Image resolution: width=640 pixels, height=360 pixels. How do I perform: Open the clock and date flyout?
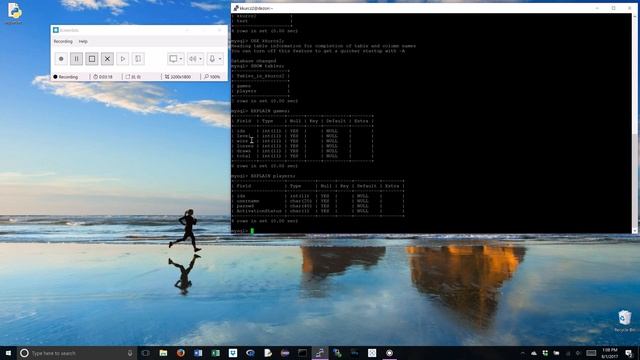click(610, 353)
